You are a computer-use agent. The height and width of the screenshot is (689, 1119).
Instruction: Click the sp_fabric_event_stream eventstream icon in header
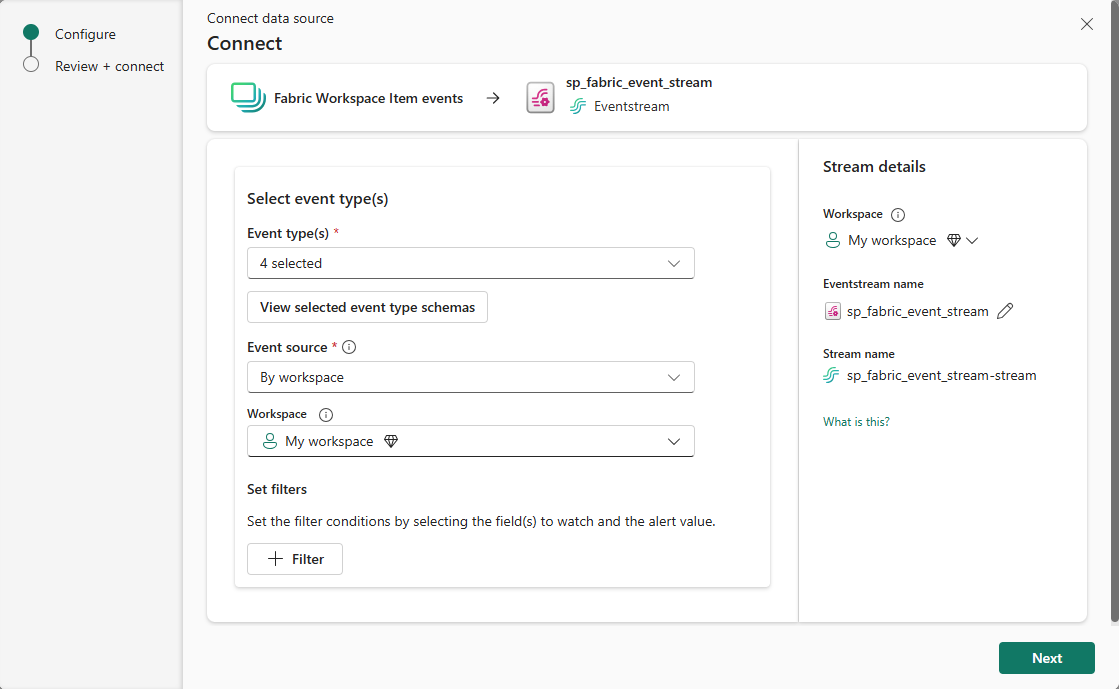click(540, 98)
